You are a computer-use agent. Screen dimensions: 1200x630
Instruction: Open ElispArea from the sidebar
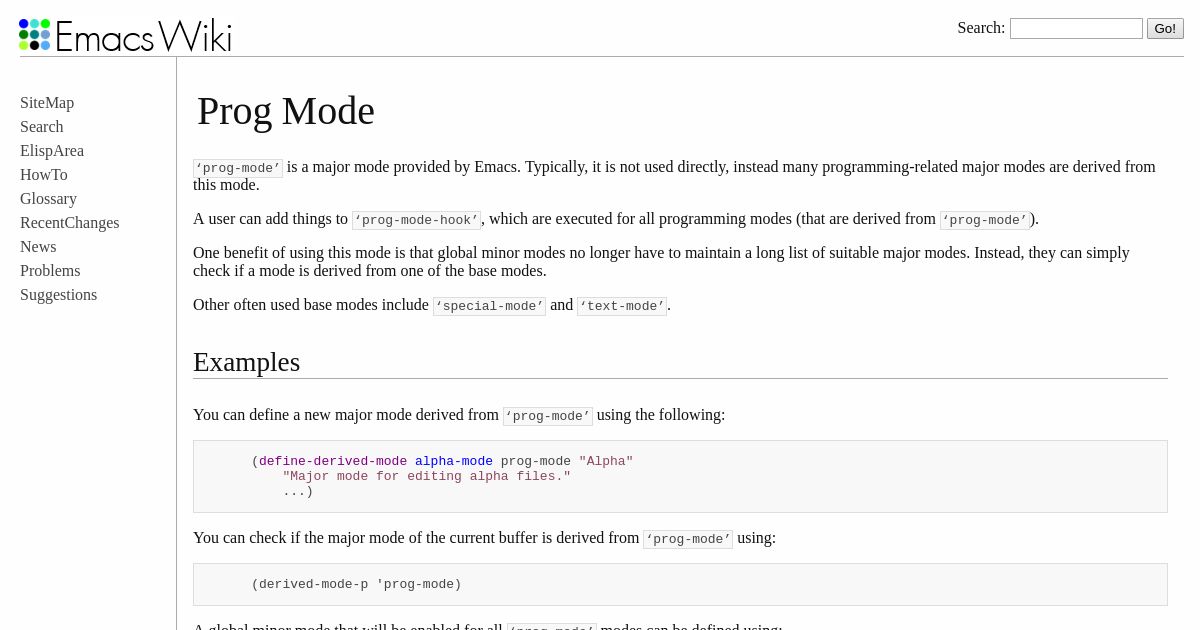point(52,151)
